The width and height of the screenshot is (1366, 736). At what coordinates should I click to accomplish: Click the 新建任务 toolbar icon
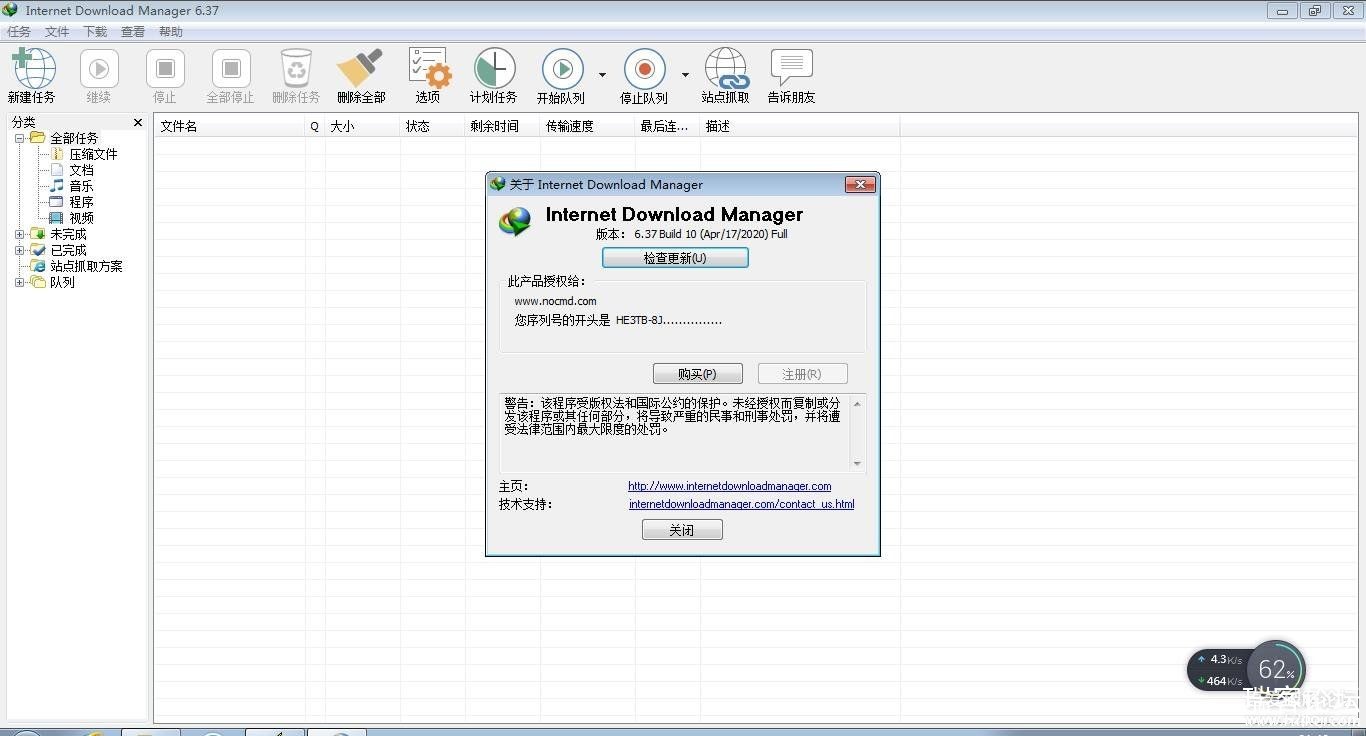point(33,69)
